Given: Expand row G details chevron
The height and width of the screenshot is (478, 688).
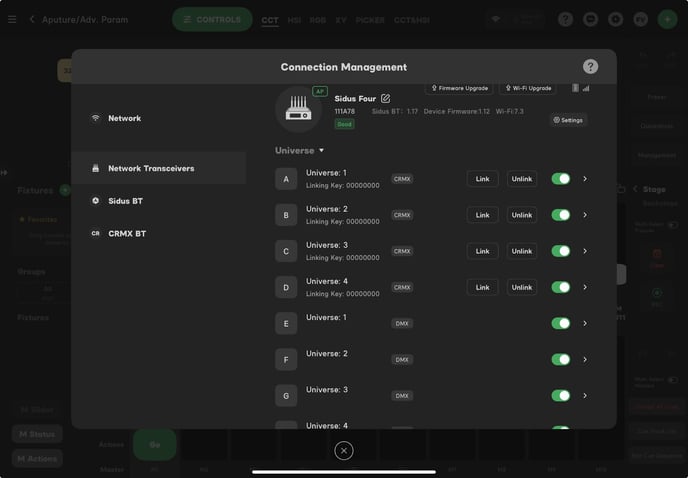Looking at the screenshot, I should (585, 396).
